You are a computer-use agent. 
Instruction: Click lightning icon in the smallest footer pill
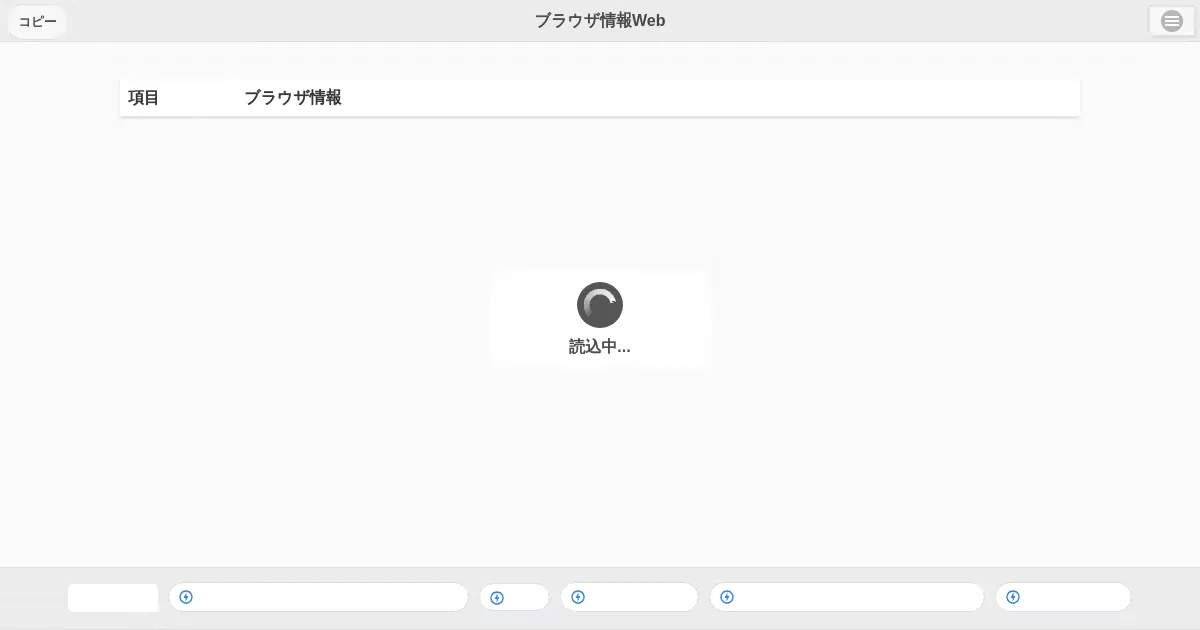click(x=497, y=598)
